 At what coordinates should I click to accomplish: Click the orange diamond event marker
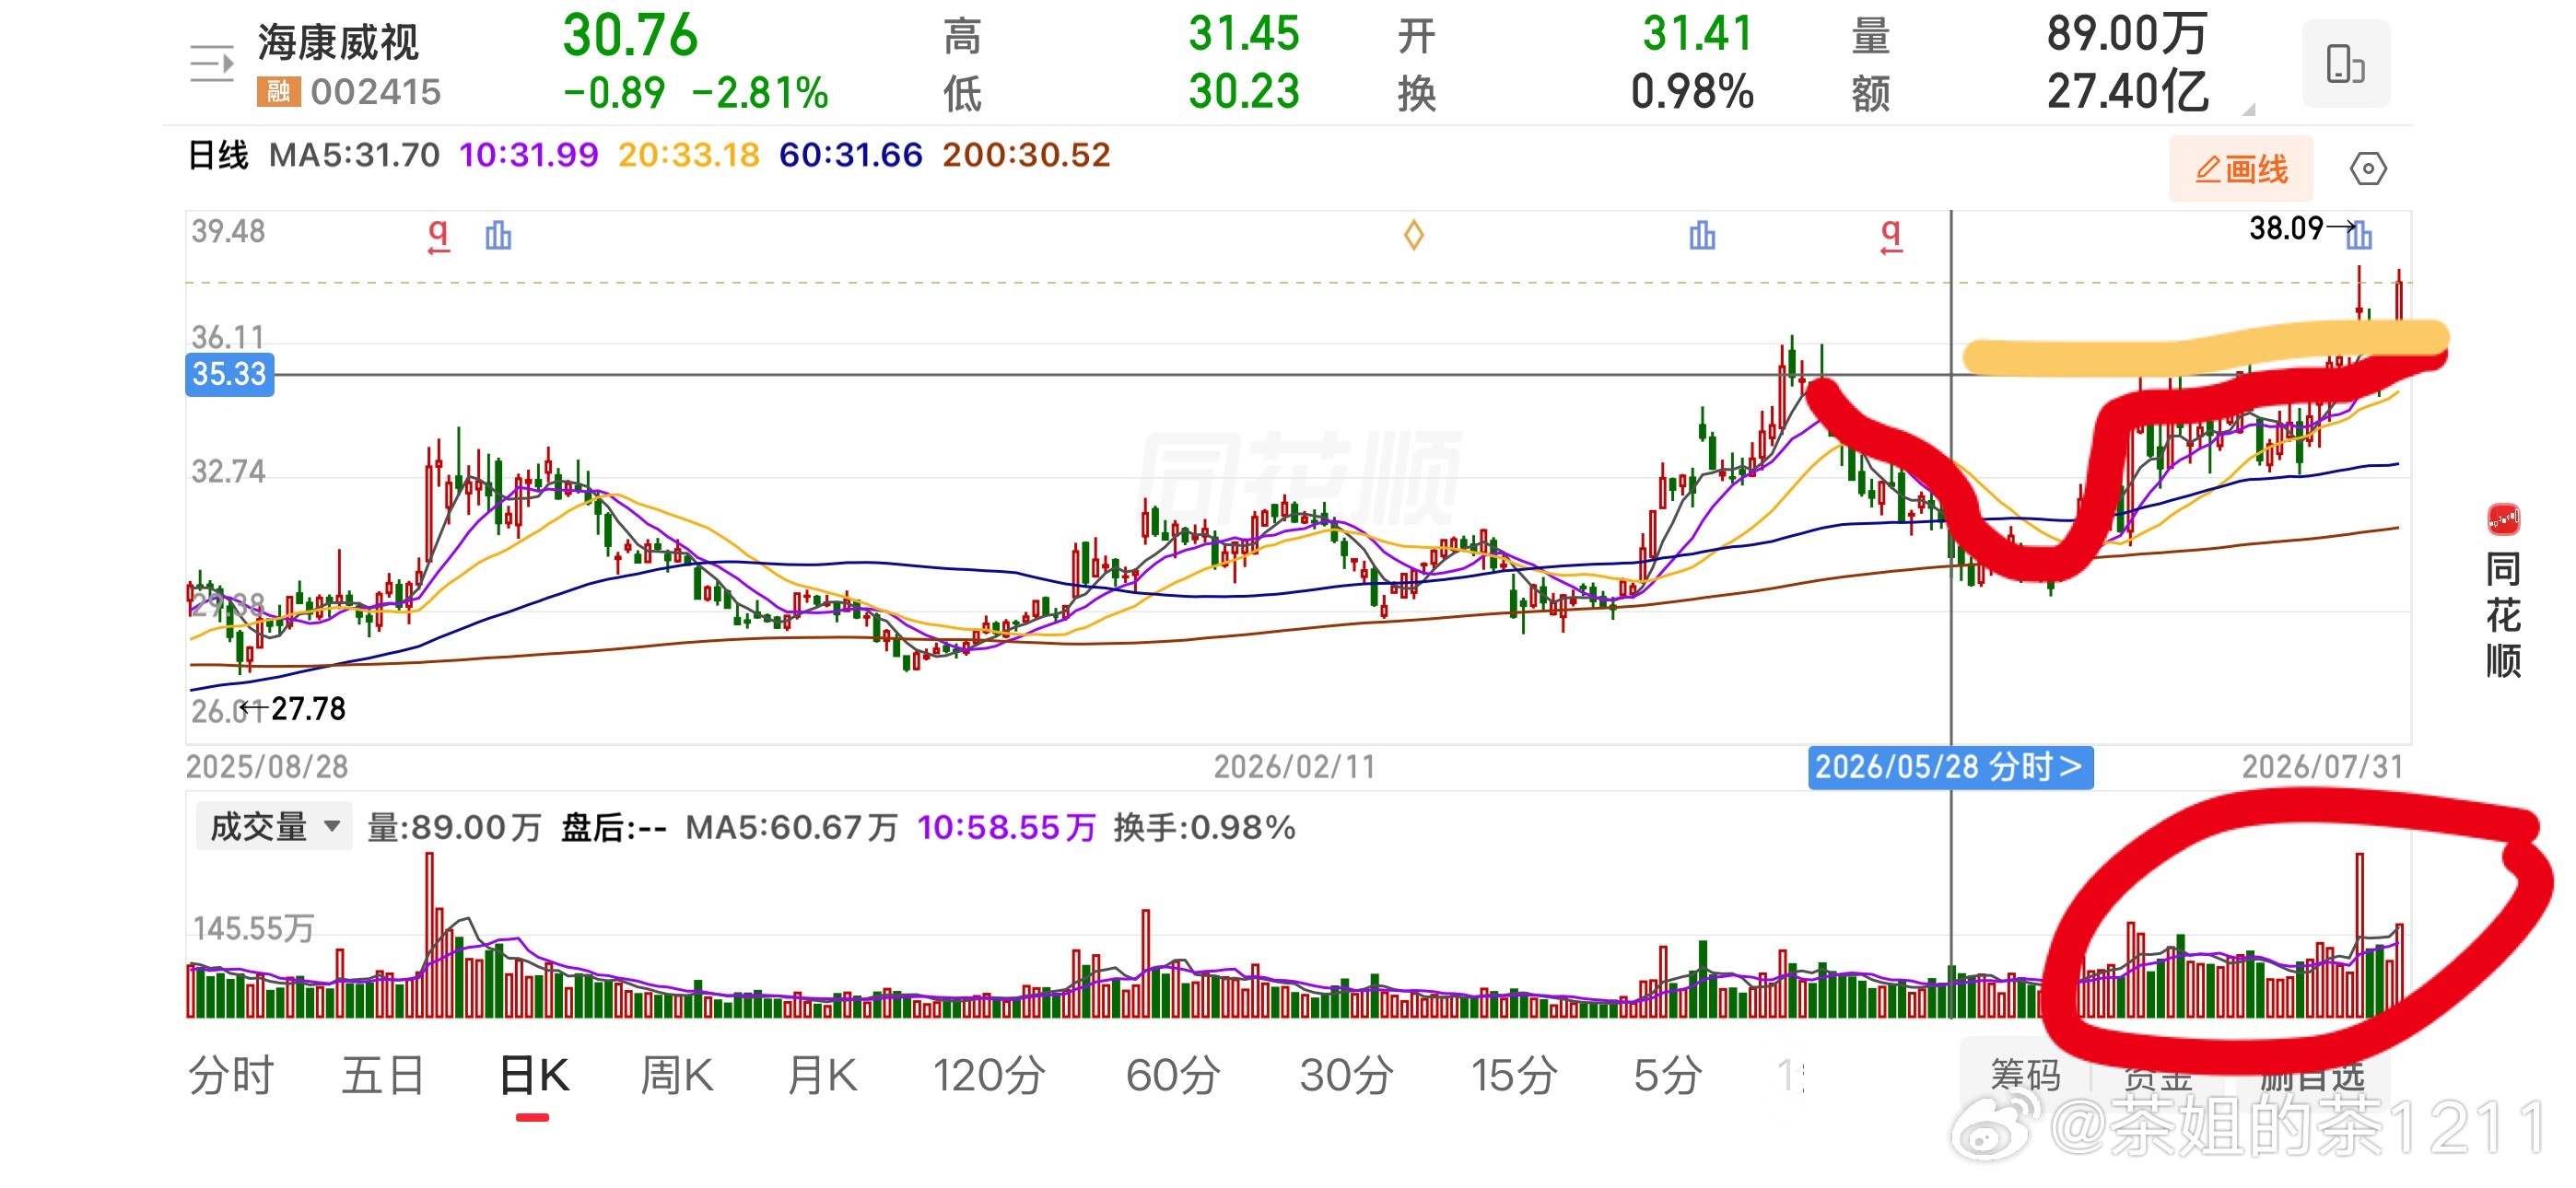pos(1413,236)
